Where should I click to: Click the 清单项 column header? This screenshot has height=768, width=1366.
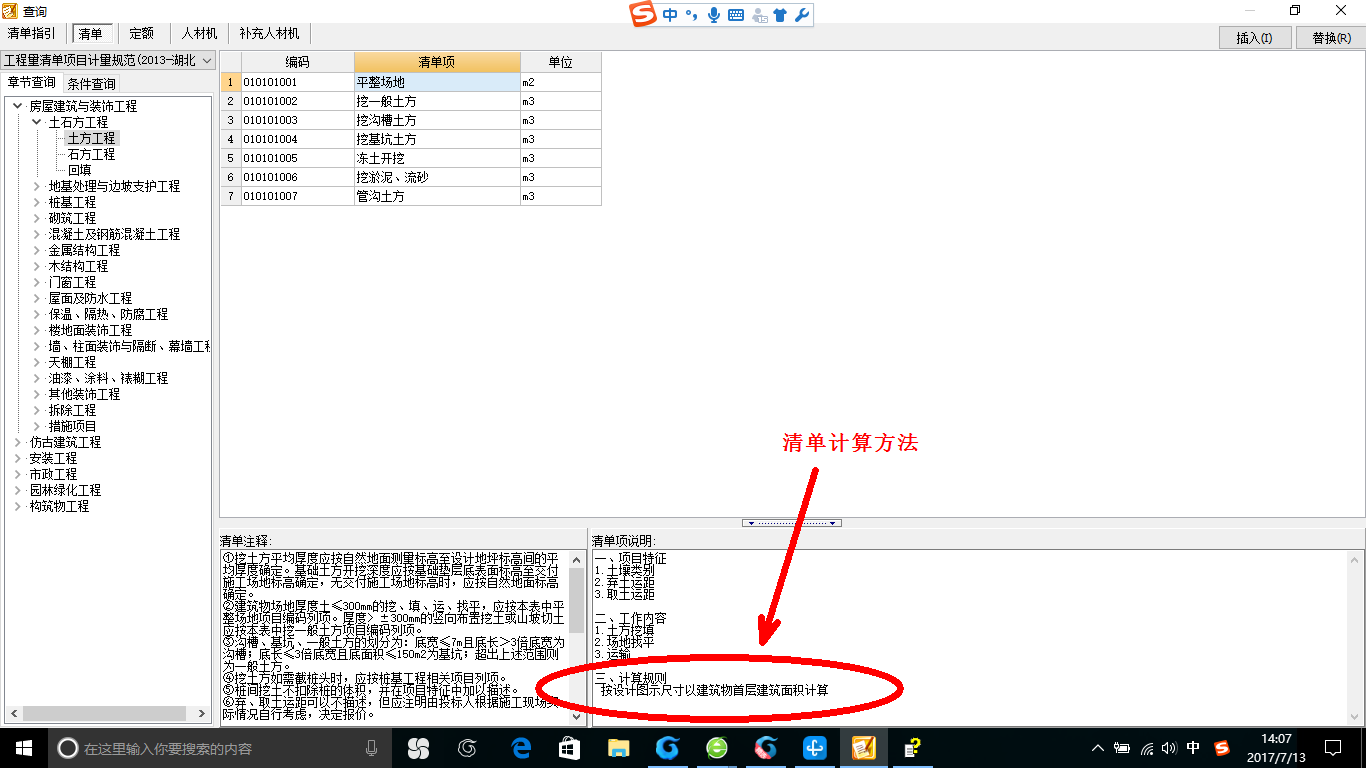437,62
